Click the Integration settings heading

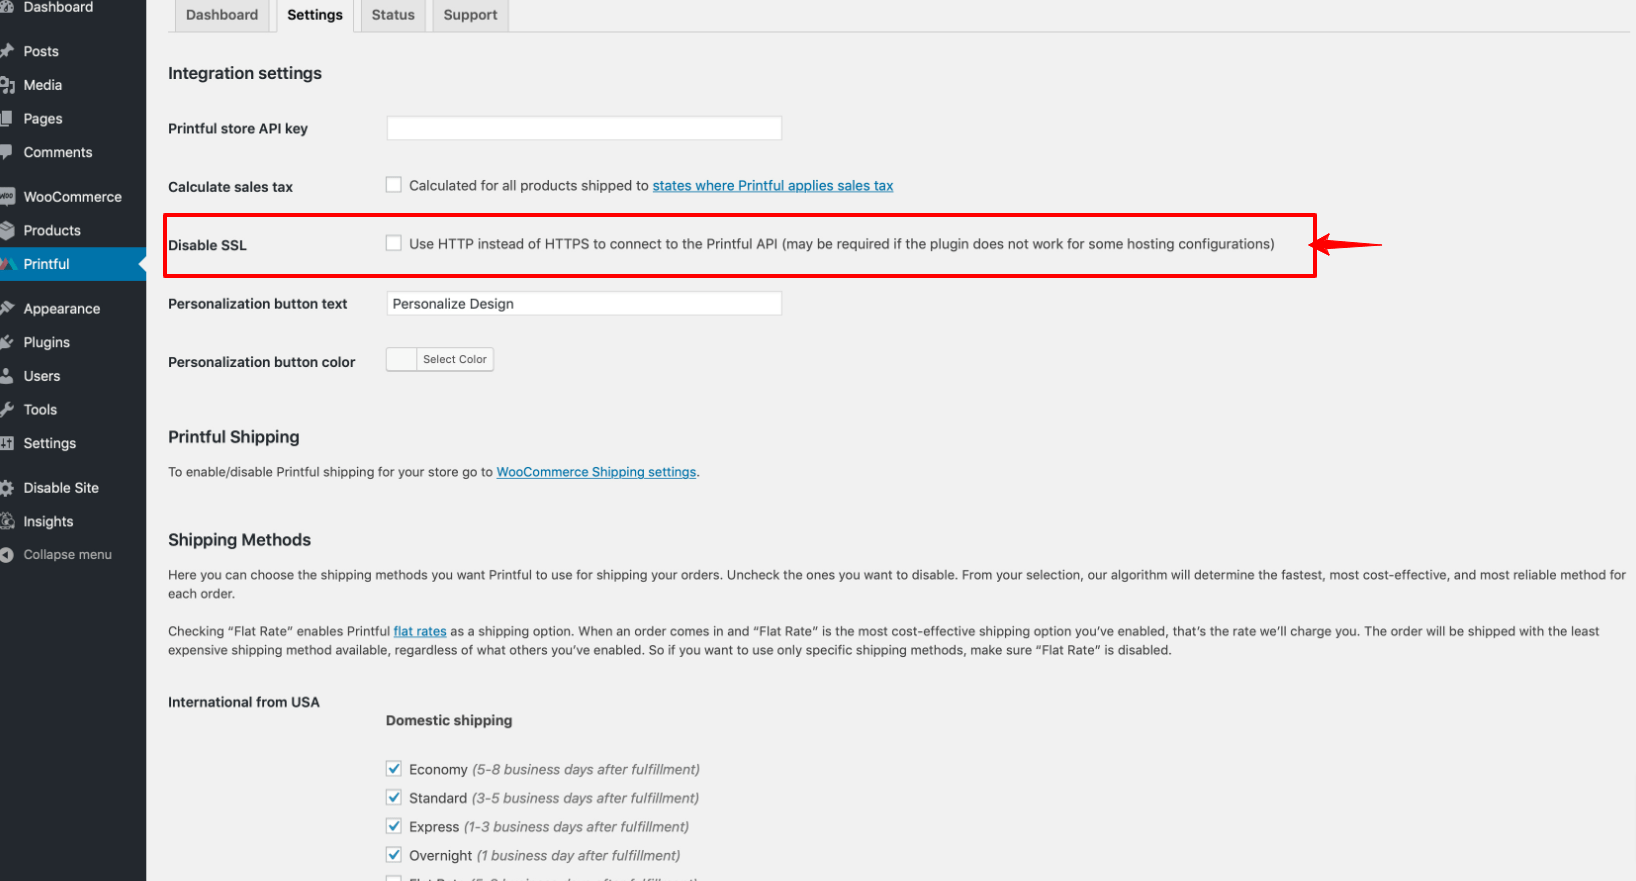click(x=245, y=74)
